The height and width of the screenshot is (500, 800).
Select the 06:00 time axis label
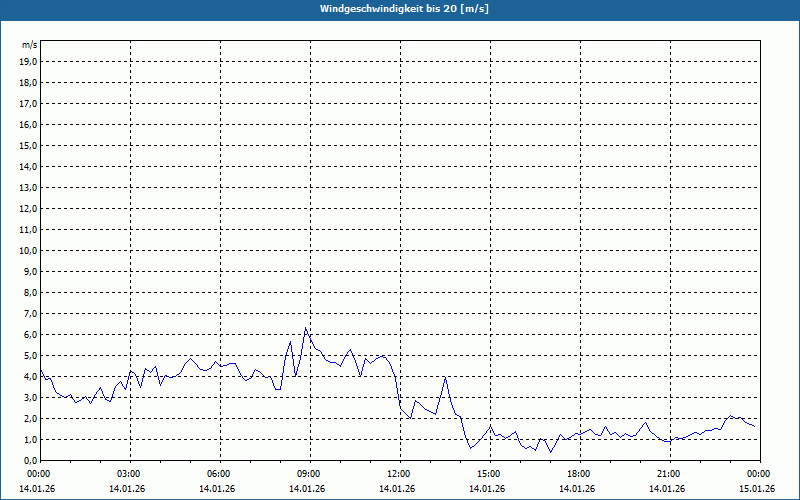(219, 474)
